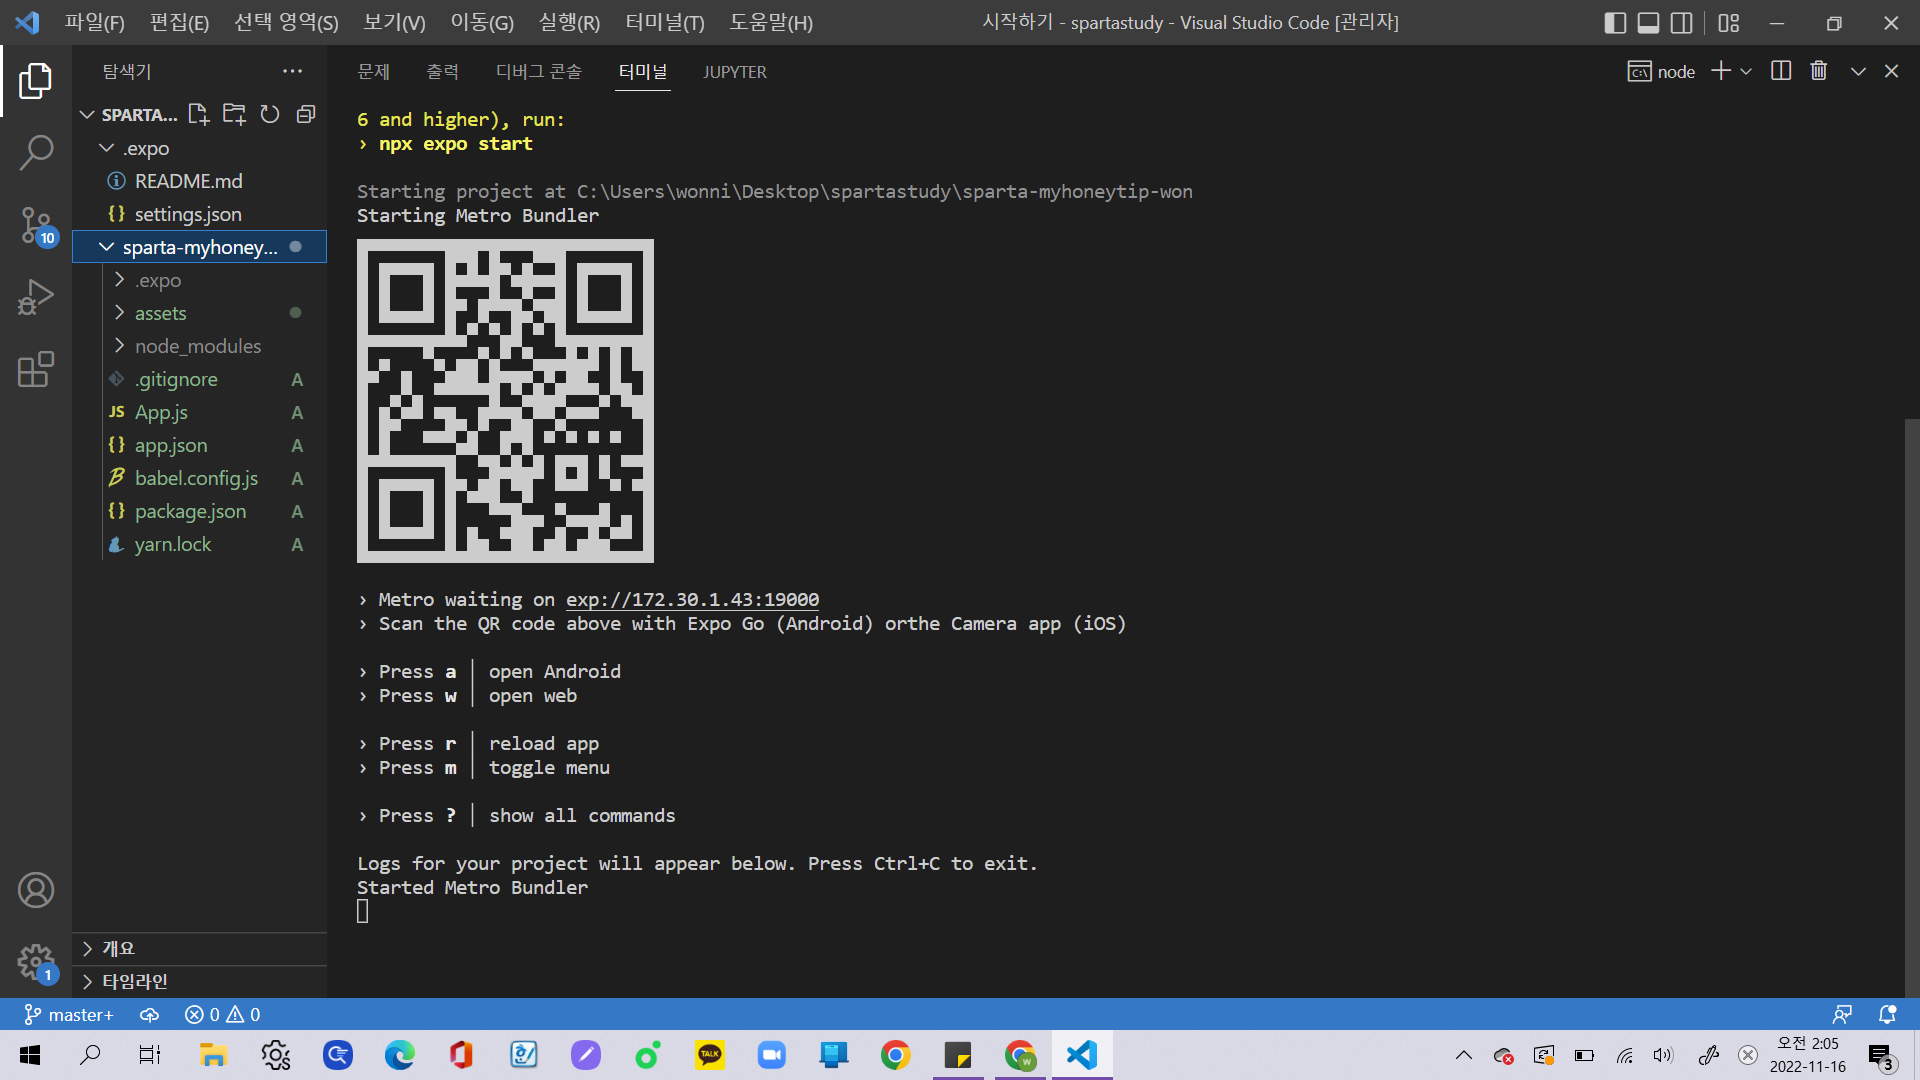Open Windows Start menu

[30, 1055]
